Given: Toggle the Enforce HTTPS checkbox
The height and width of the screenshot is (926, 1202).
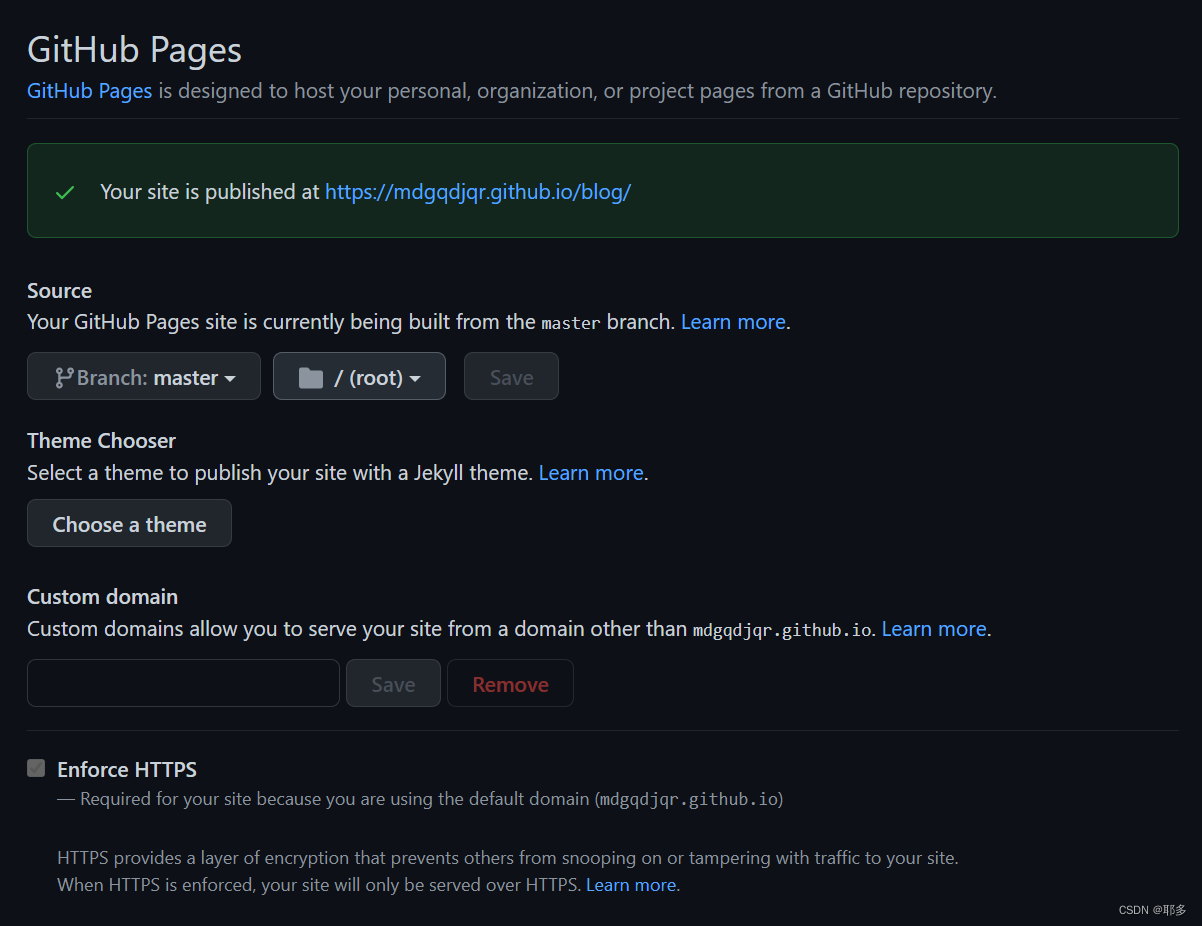Looking at the screenshot, I should [36, 768].
